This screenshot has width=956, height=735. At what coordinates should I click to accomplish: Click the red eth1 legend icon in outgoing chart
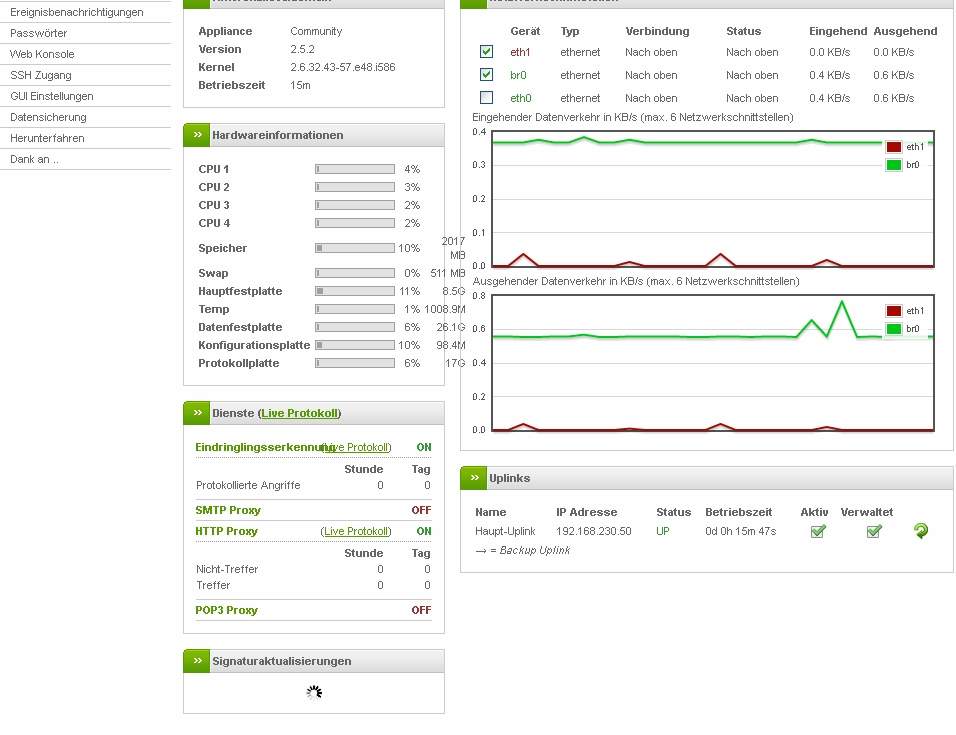(x=893, y=311)
